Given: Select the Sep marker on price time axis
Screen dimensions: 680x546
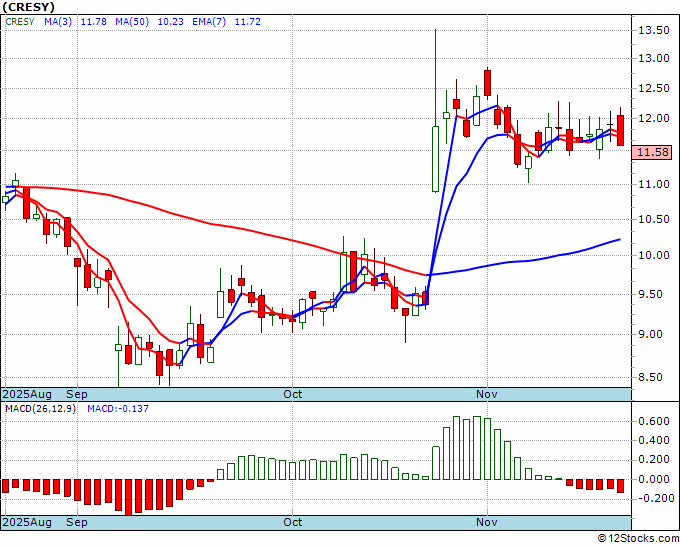Looking at the screenshot, I should pyautogui.click(x=77, y=394).
